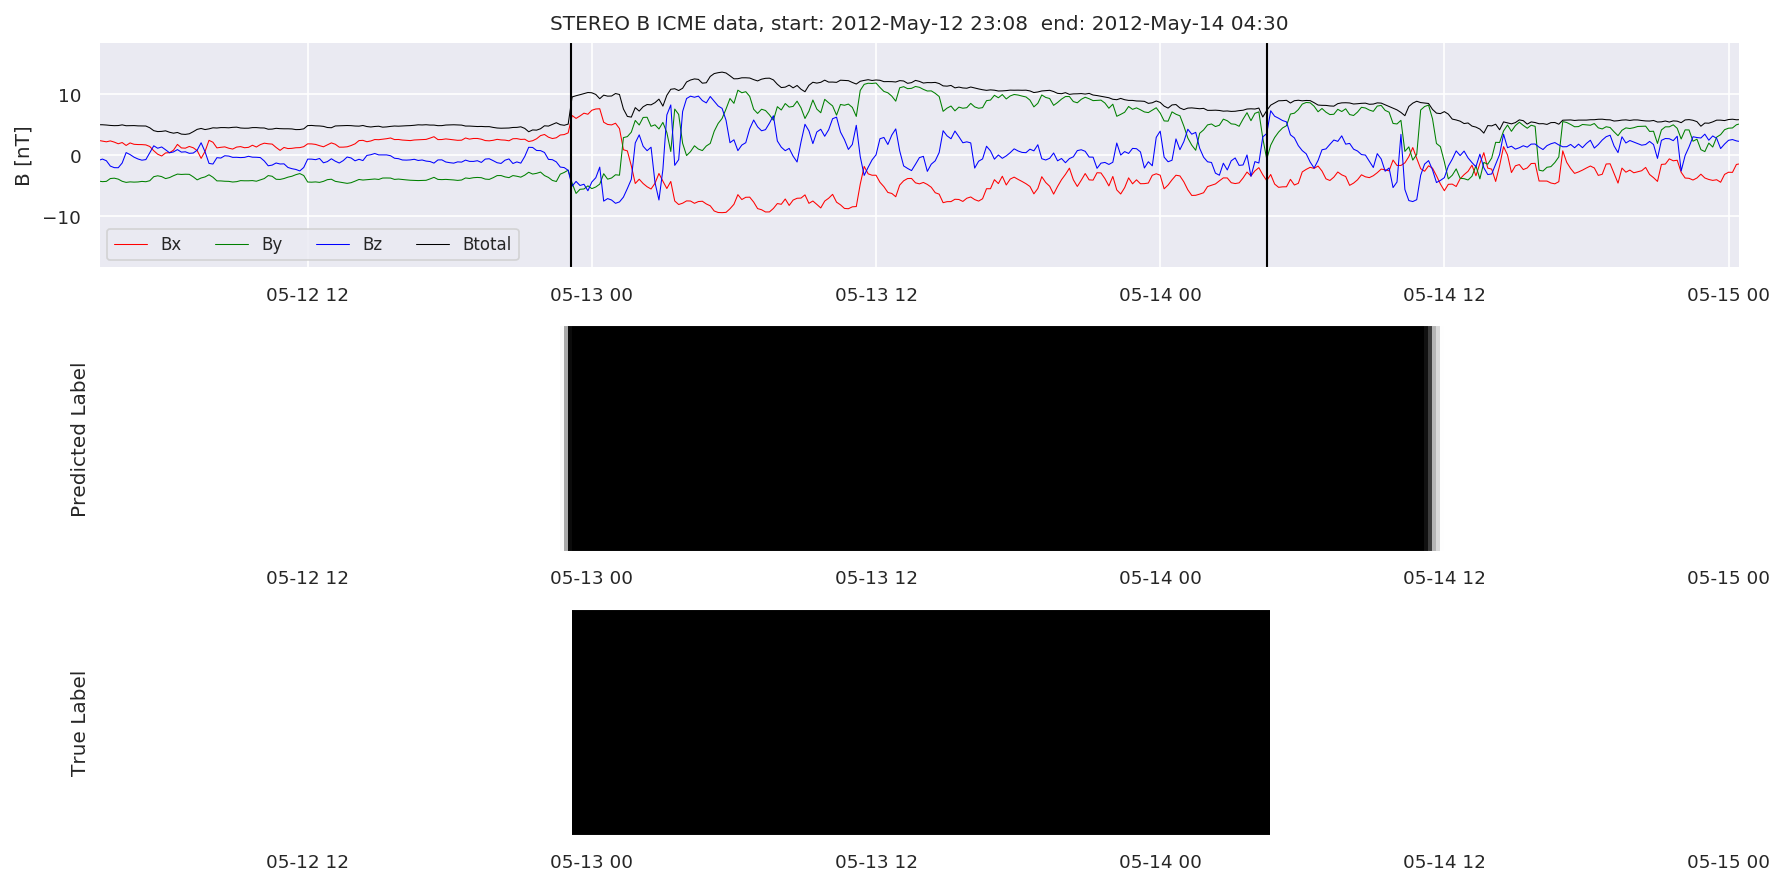Click the "Predicted Label" axis label
The height and width of the screenshot is (886, 1785).
[79, 440]
